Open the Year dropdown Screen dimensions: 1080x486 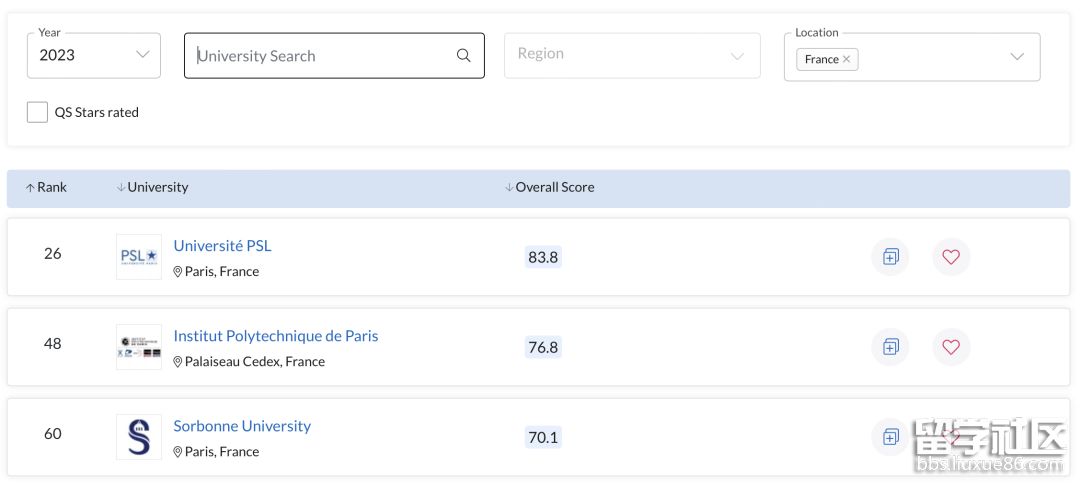[93, 55]
